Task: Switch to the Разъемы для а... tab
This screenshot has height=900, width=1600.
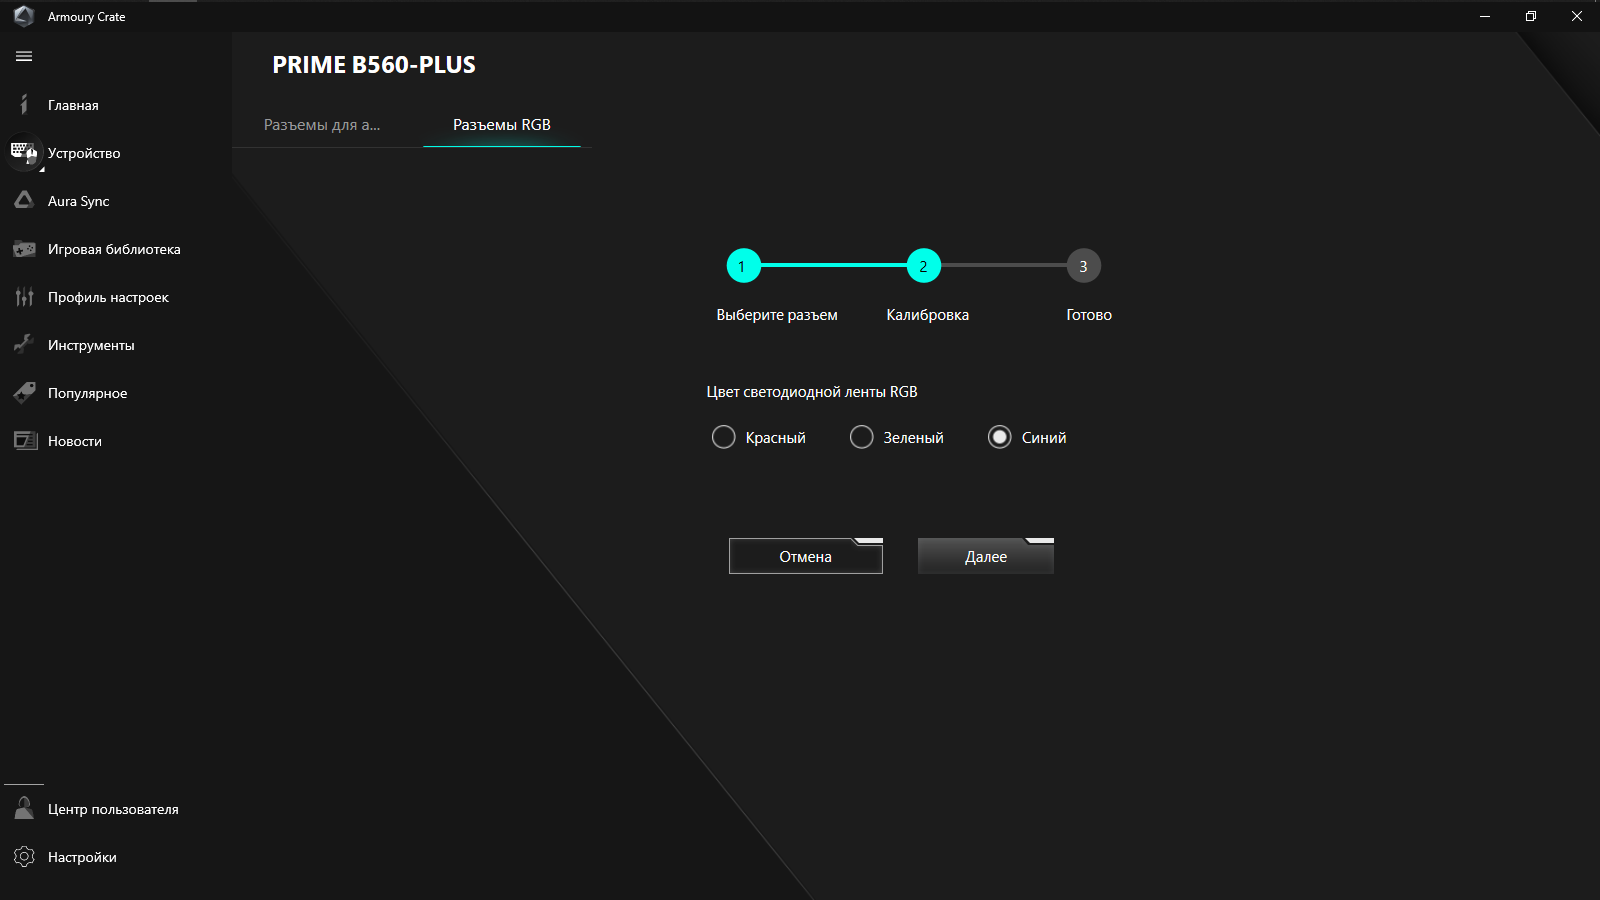Action: pos(322,125)
